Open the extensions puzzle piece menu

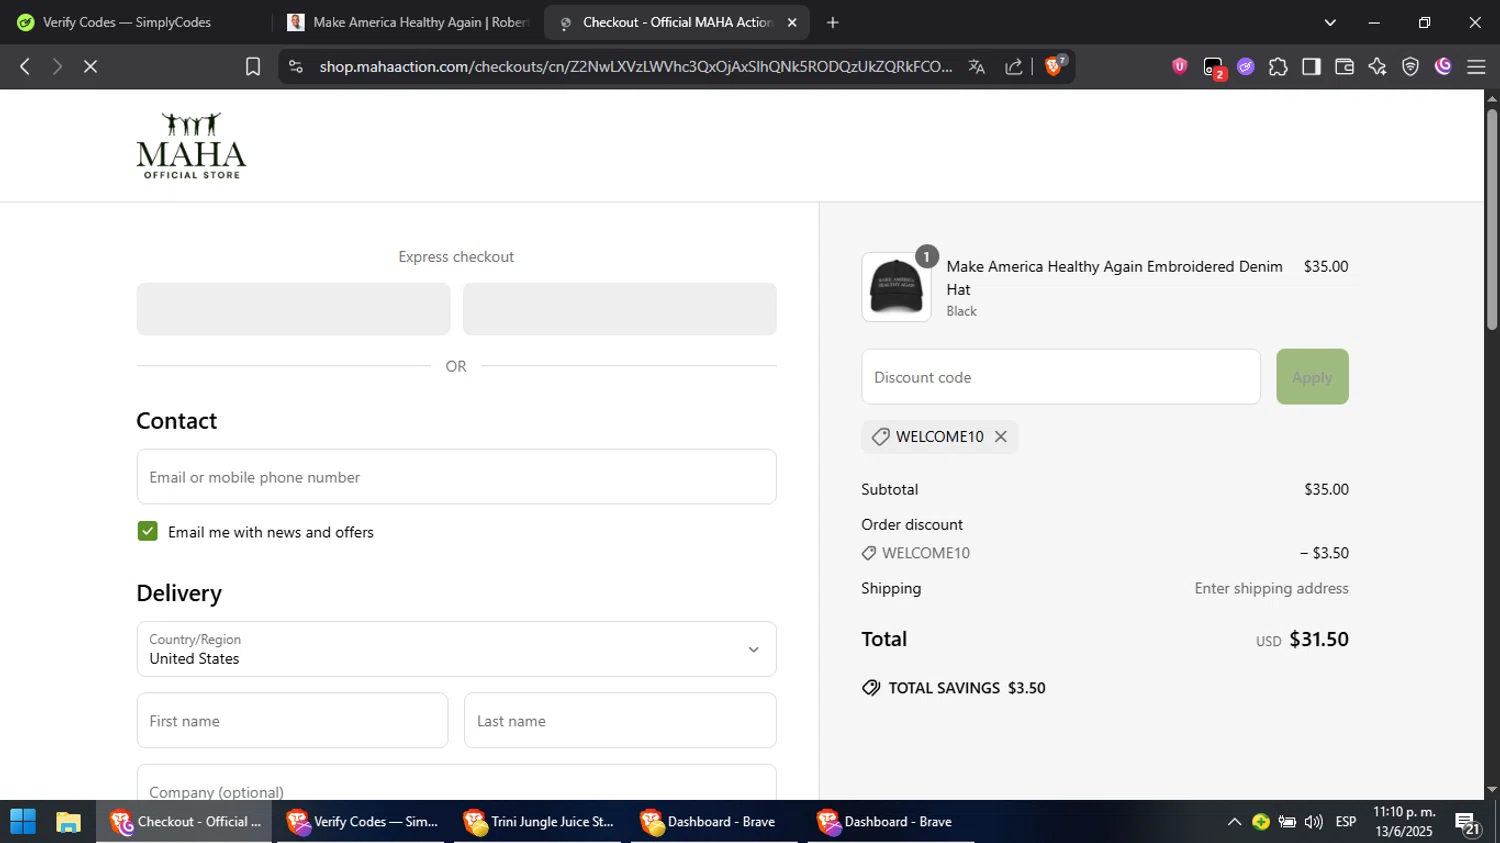pyautogui.click(x=1278, y=66)
